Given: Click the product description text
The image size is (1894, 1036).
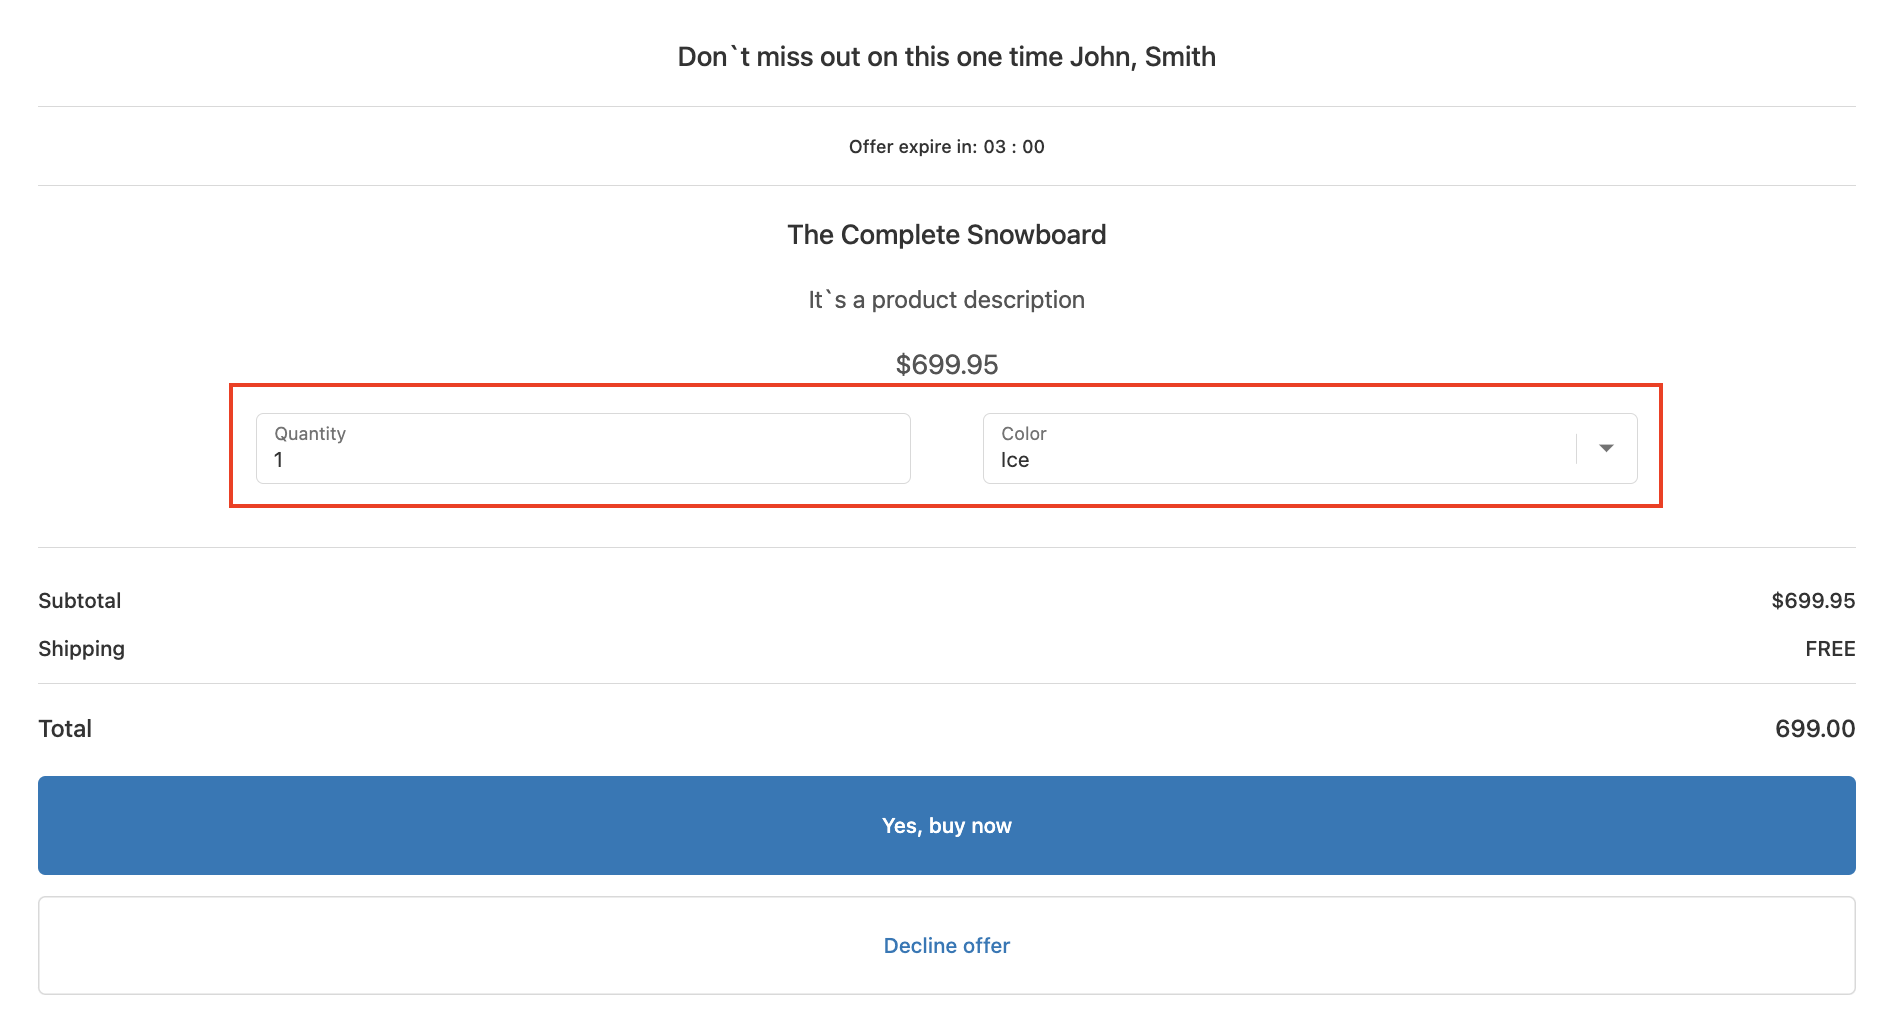Looking at the screenshot, I should [x=946, y=300].
